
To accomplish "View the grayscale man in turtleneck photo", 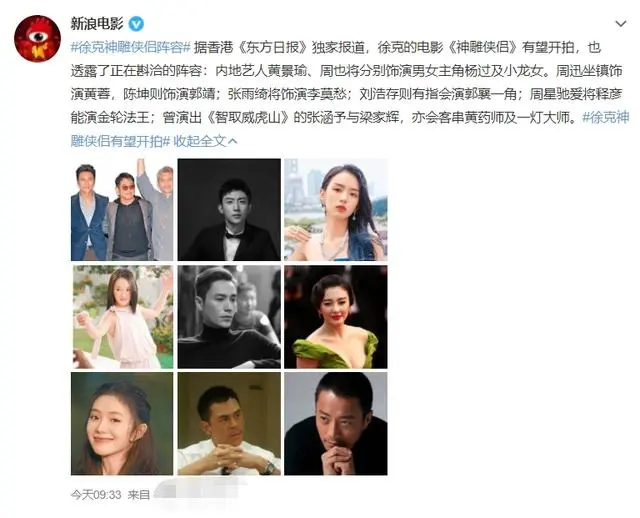I will pyautogui.click(x=229, y=317).
